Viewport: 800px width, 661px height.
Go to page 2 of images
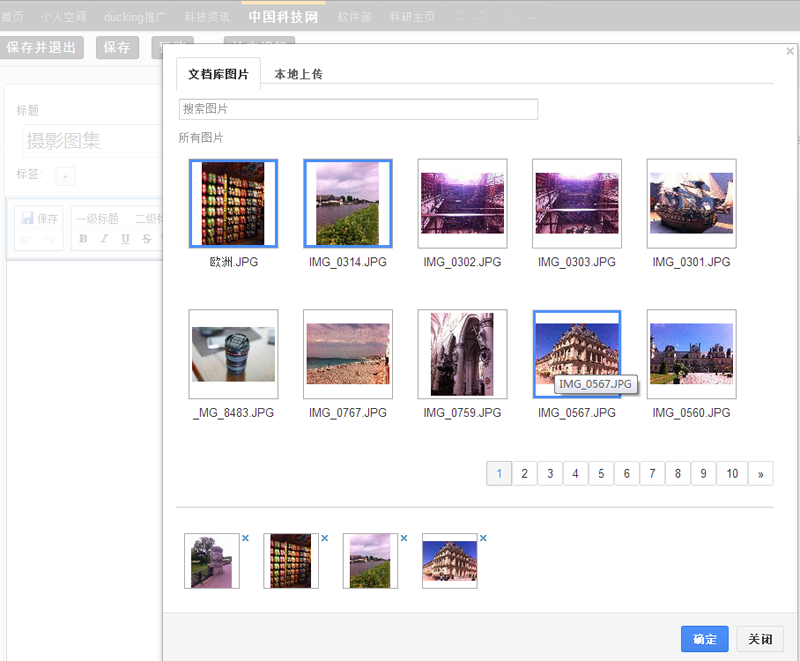[524, 474]
